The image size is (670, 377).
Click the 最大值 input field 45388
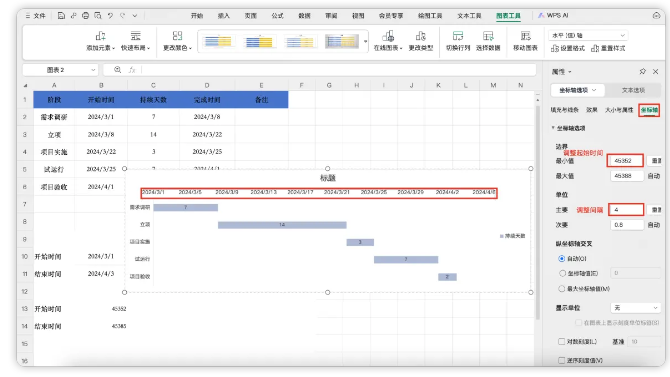pyautogui.click(x=626, y=176)
